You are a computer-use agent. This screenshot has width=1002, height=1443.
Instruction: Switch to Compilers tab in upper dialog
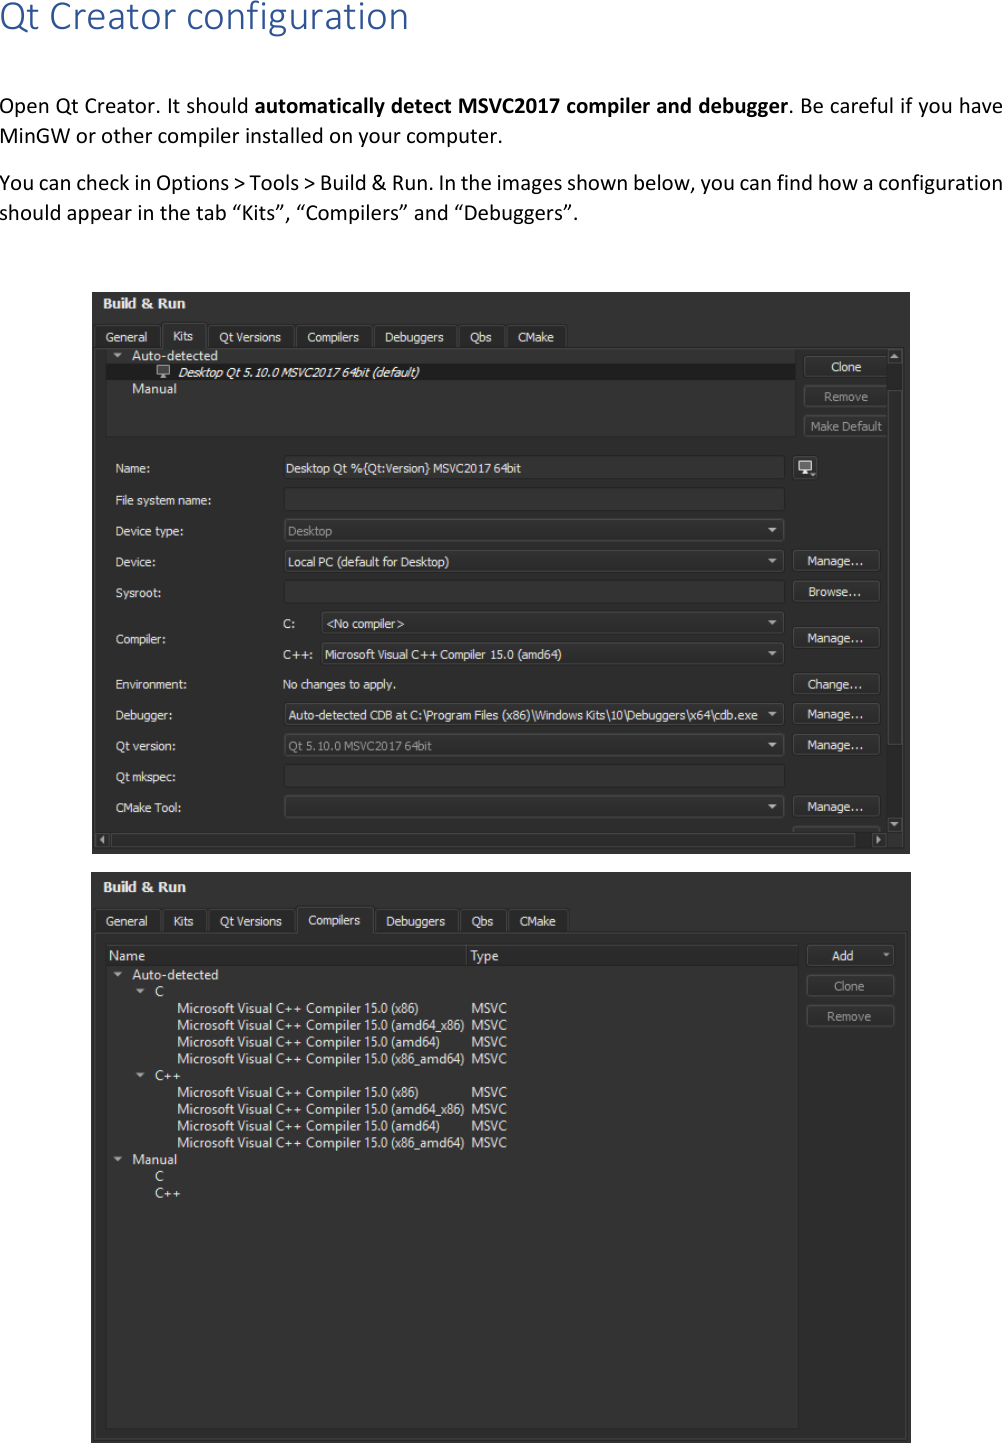[x=333, y=337]
